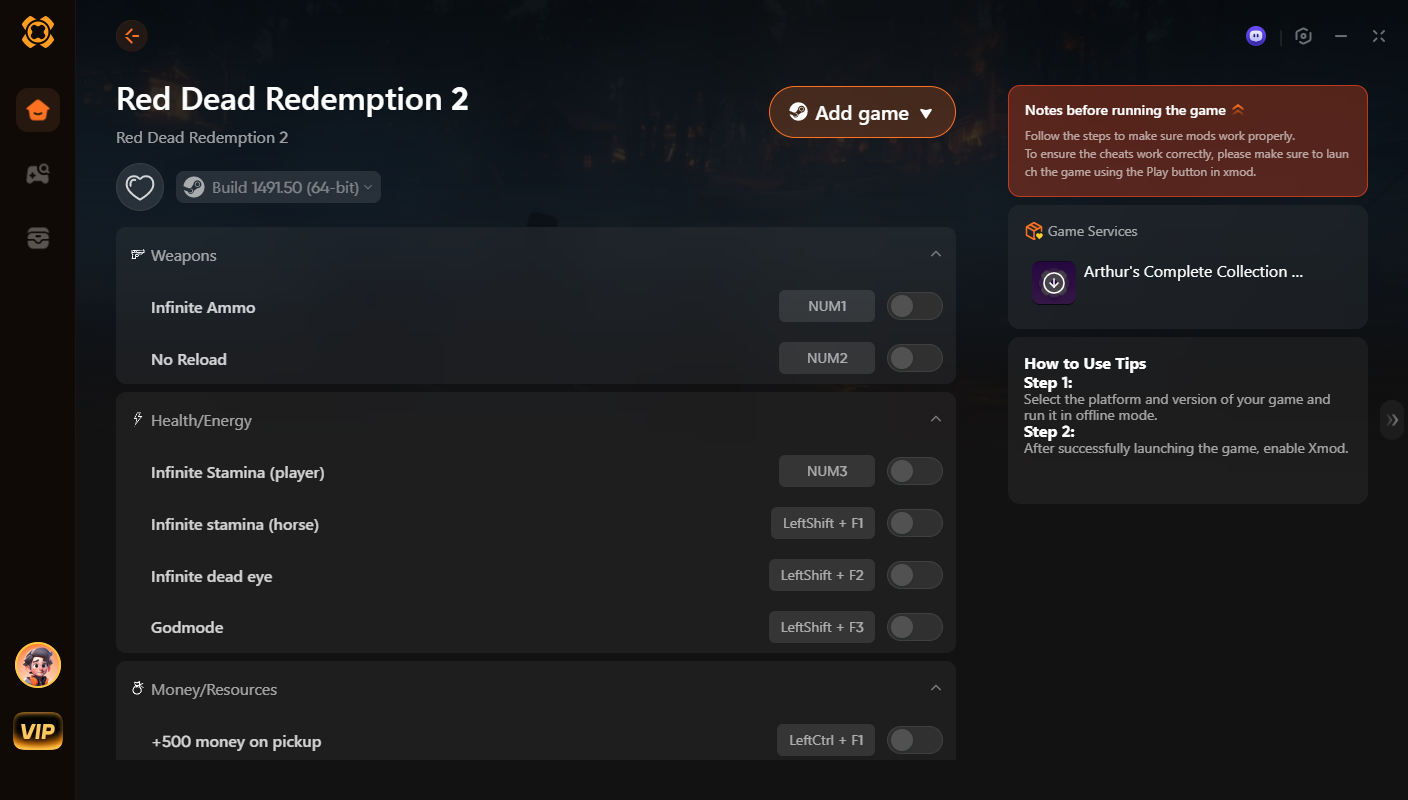This screenshot has width=1408, height=800.
Task: Click the Add game button
Action: pyautogui.click(x=861, y=112)
